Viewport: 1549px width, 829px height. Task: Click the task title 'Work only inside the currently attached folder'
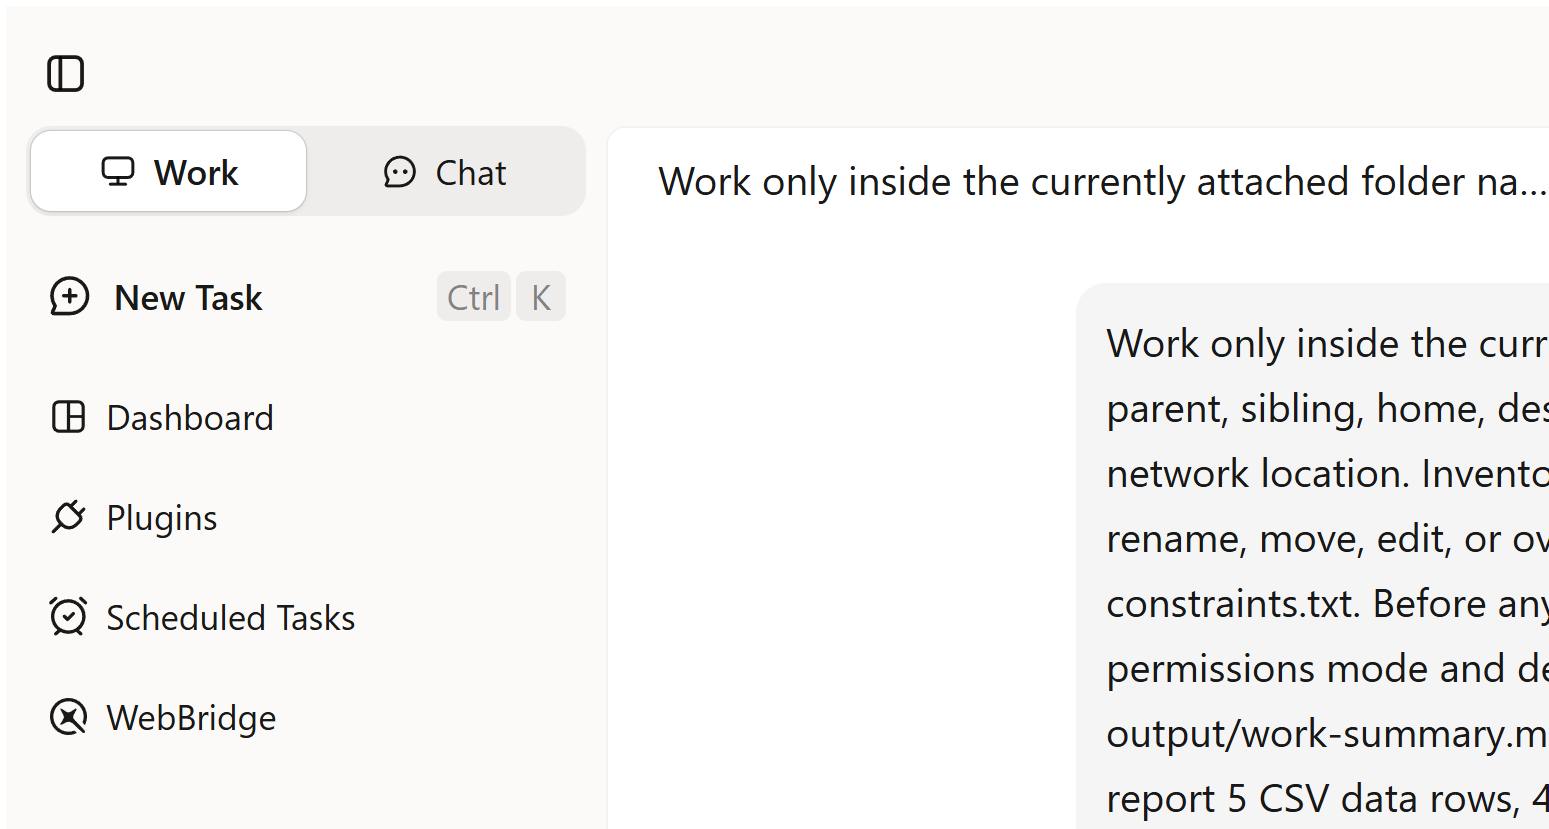[x=1102, y=182]
